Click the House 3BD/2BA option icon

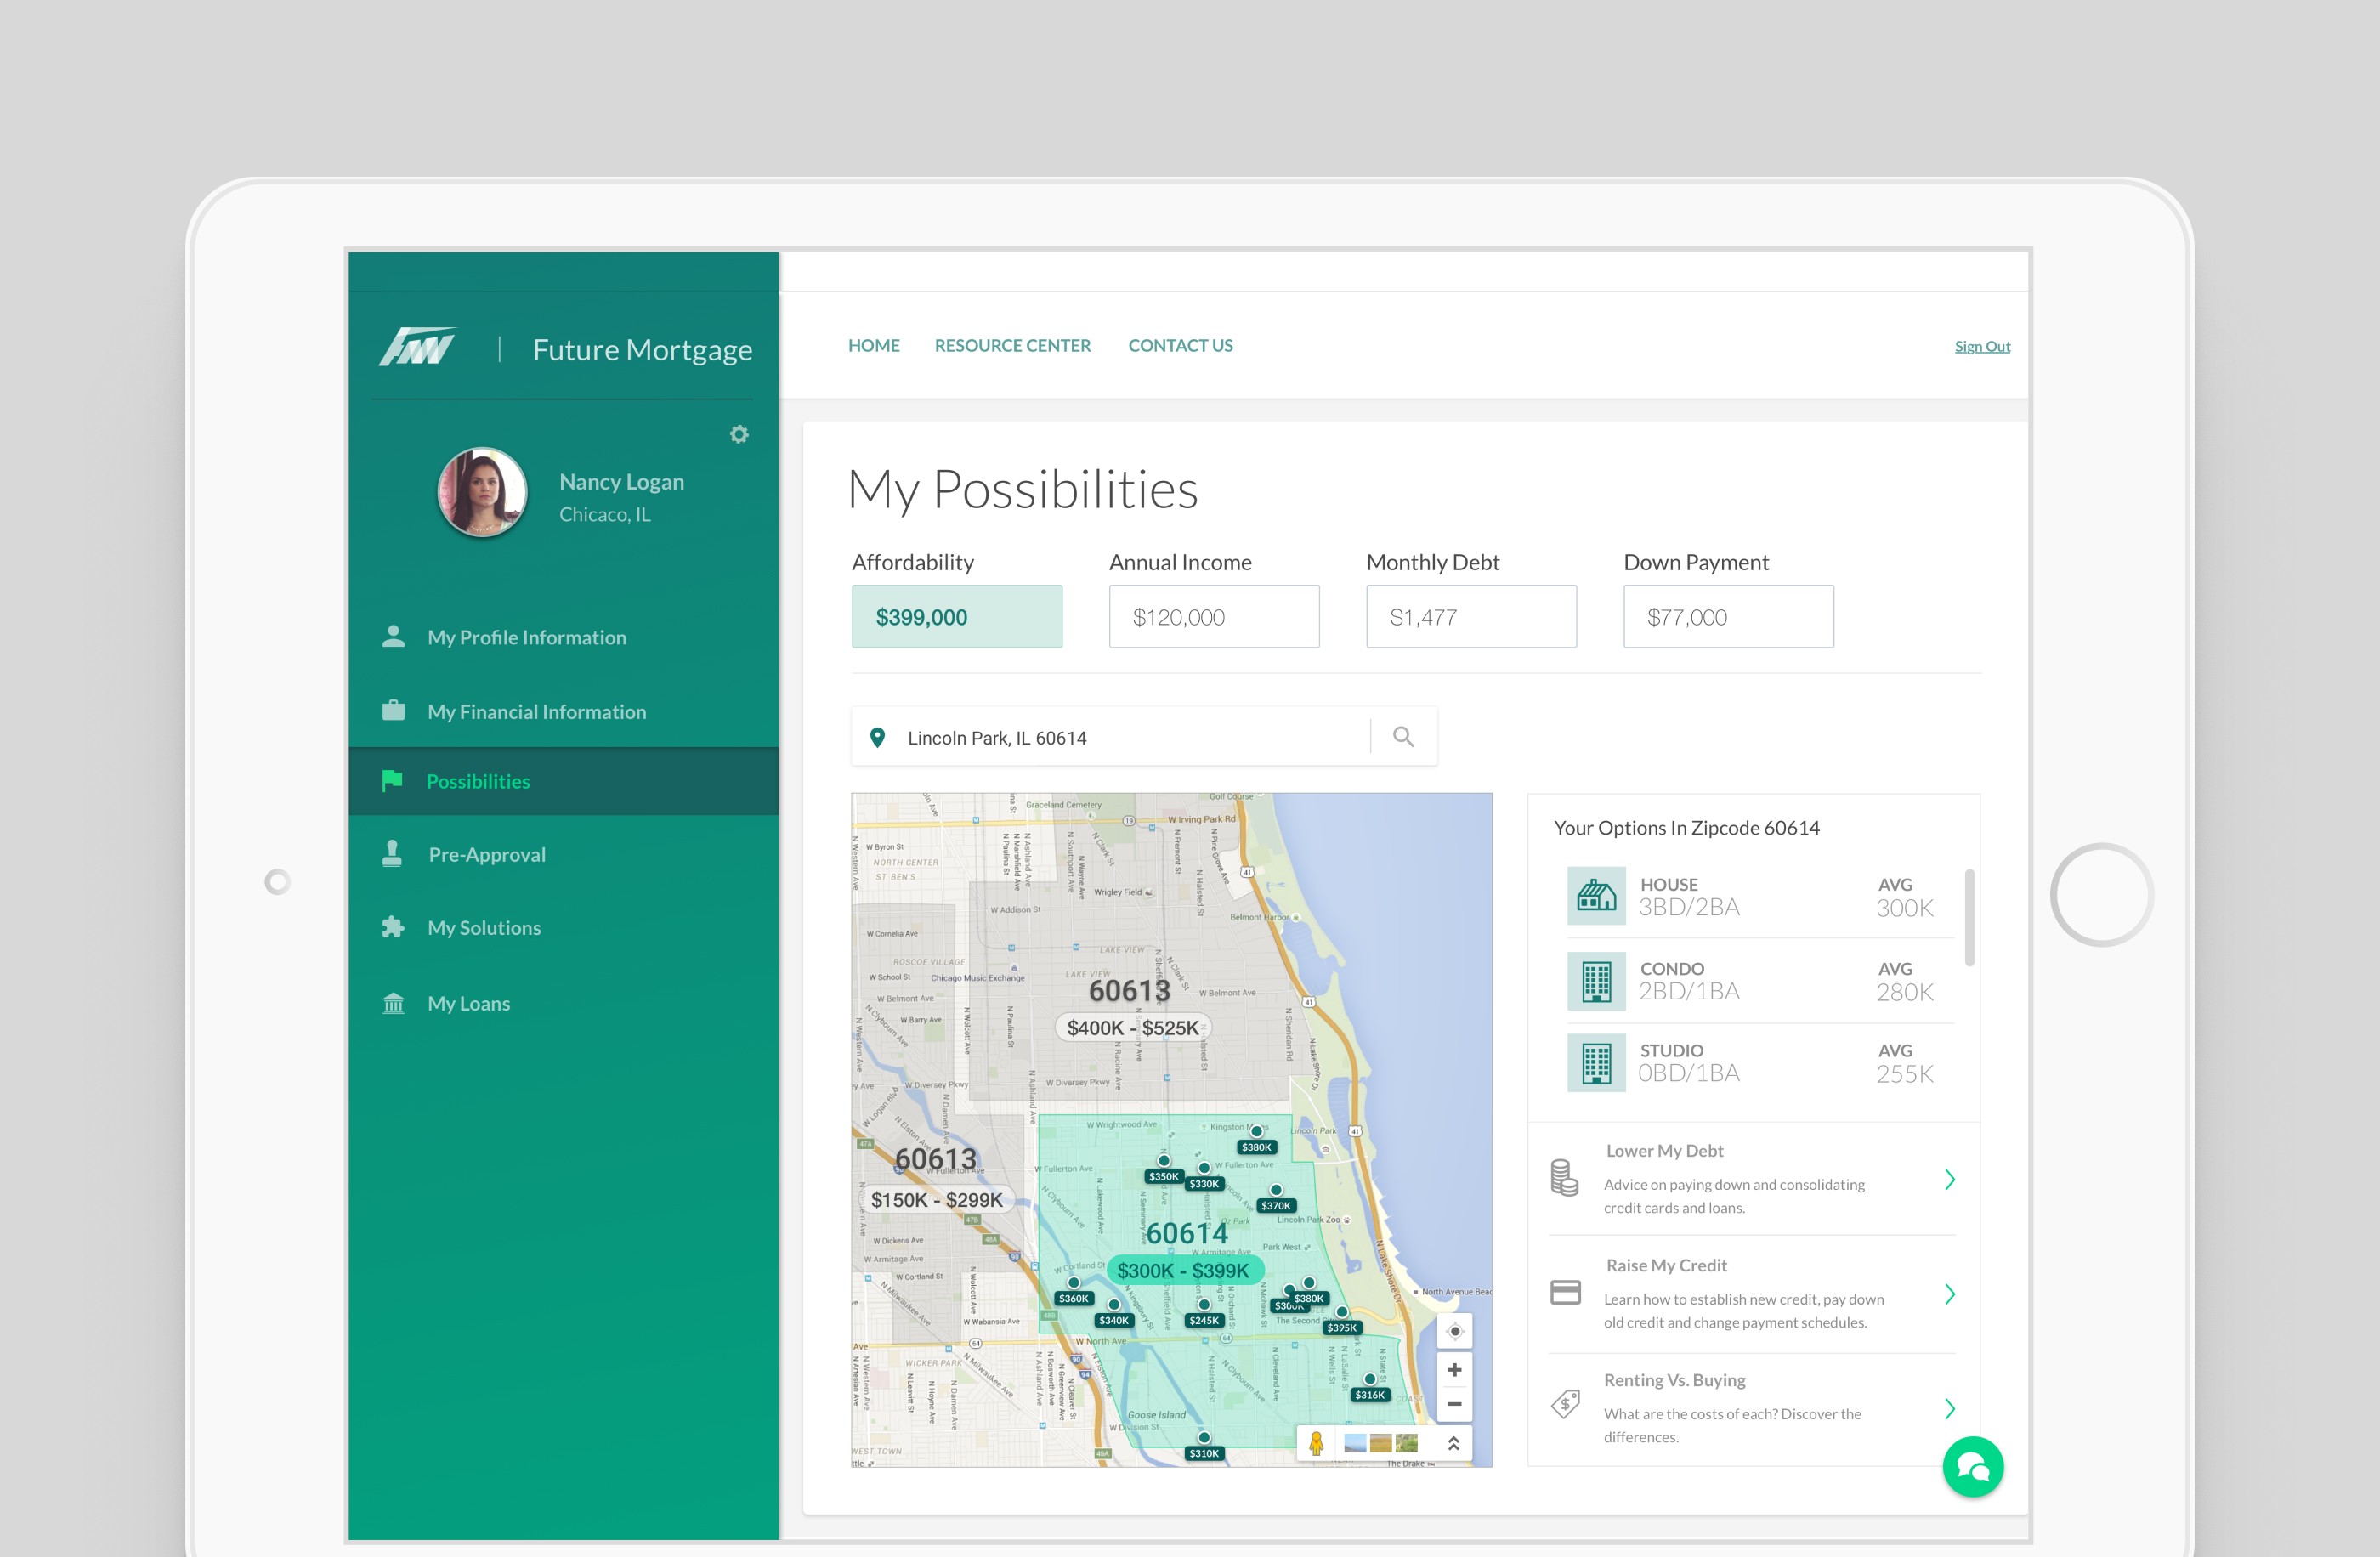pos(1596,896)
